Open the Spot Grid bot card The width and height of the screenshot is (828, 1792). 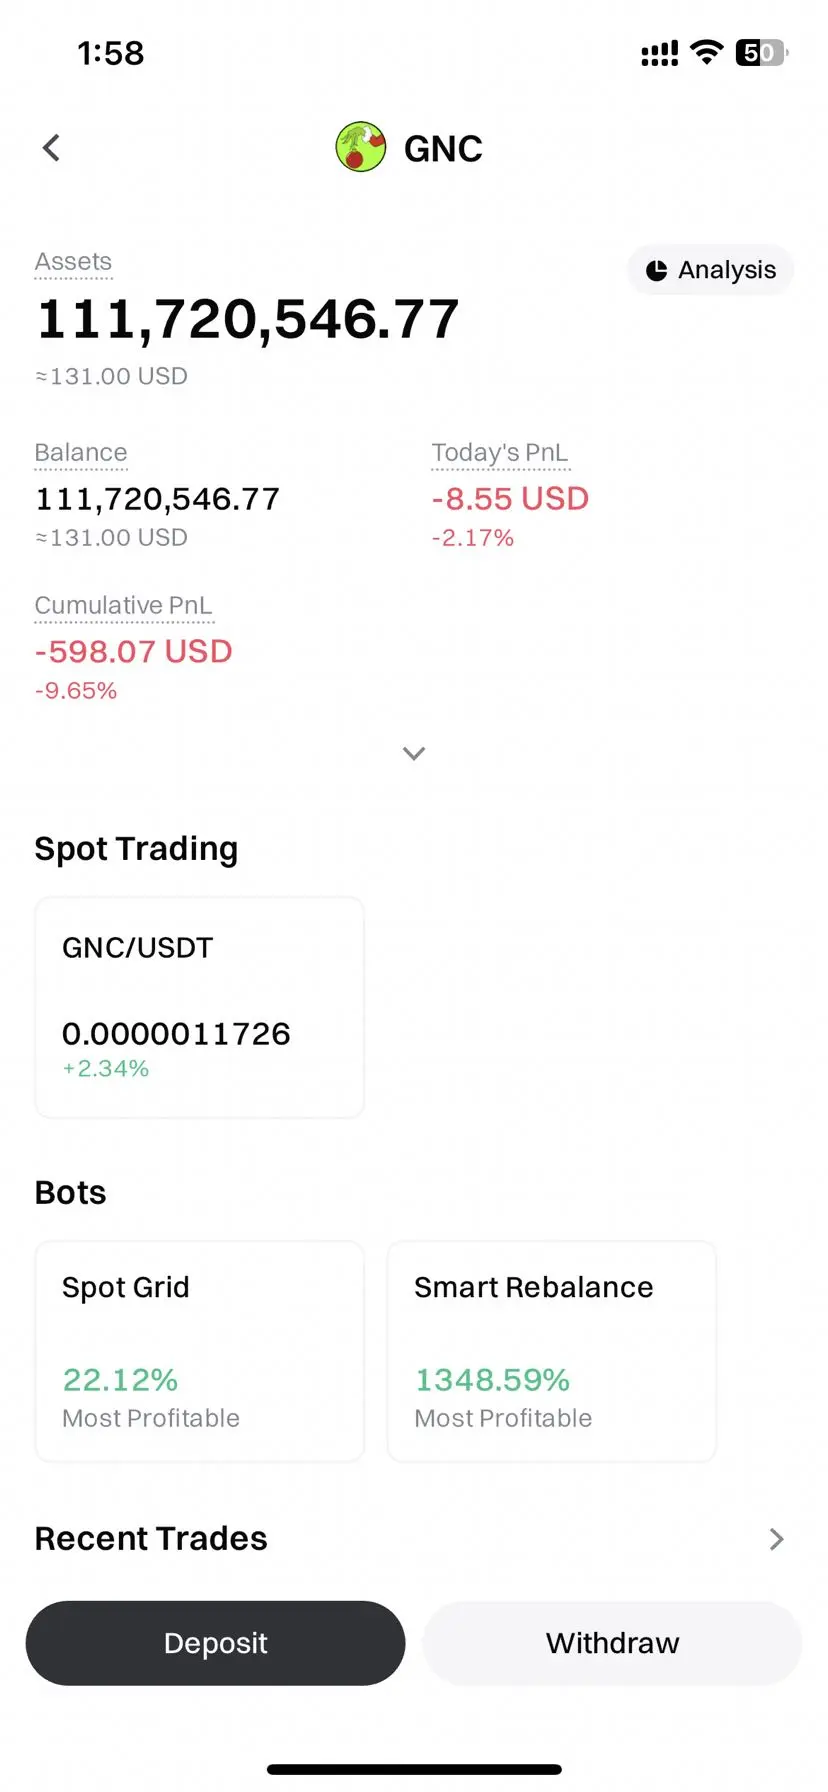pyautogui.click(x=200, y=1351)
